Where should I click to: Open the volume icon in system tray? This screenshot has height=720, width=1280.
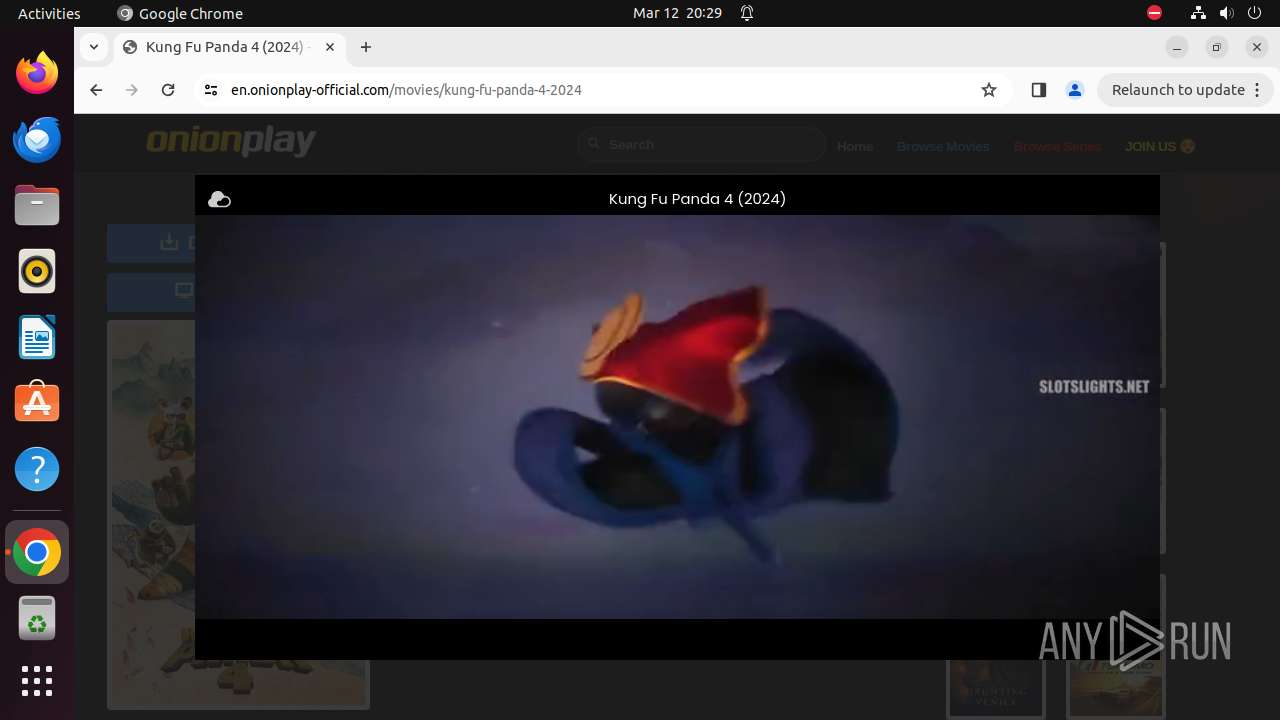tap(1227, 14)
